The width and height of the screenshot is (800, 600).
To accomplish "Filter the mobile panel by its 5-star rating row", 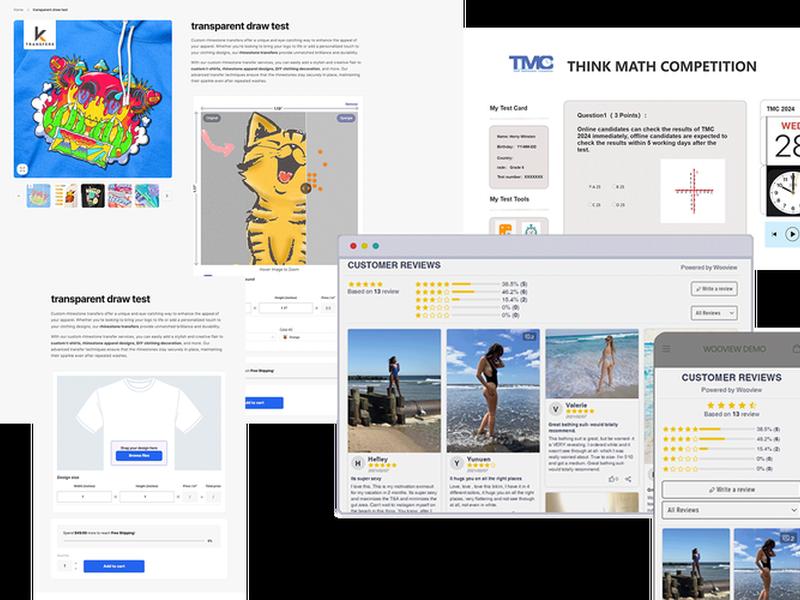I will 721,429.
